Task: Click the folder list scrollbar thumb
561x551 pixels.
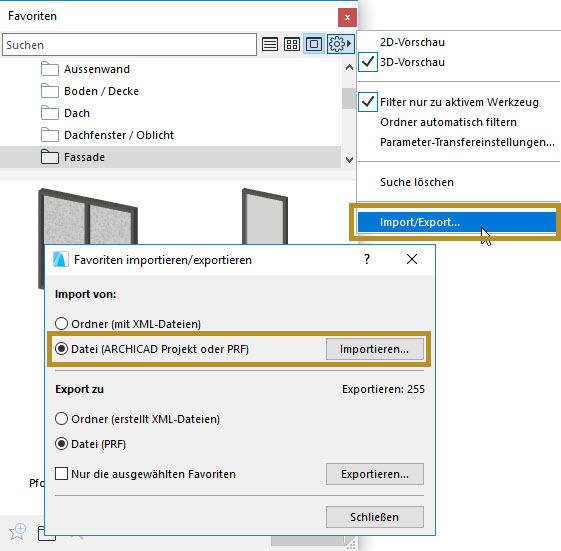Action: (x=349, y=98)
